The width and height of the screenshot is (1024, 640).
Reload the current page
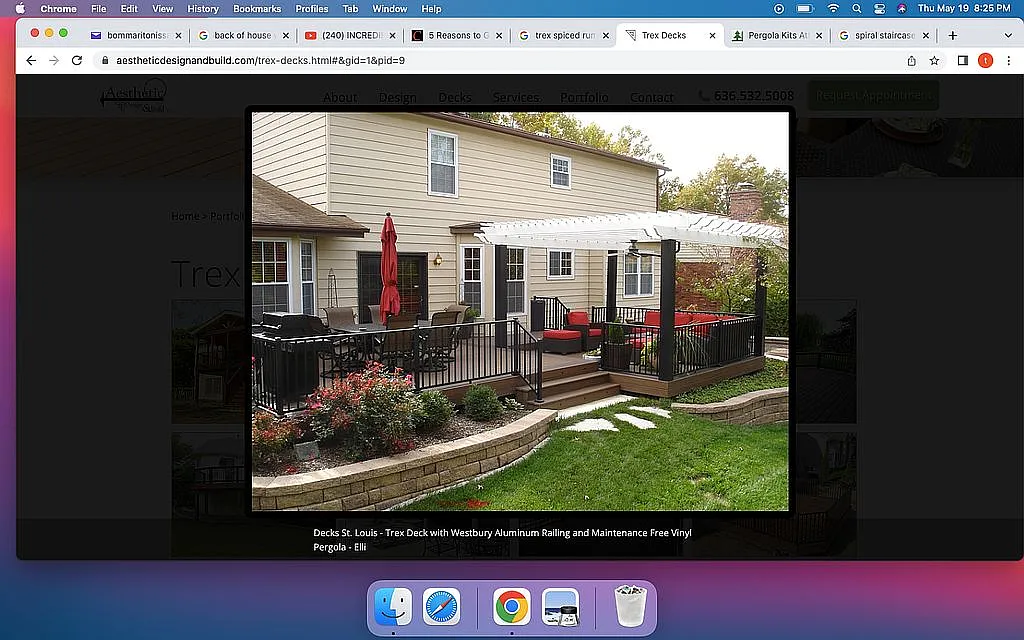point(76,60)
